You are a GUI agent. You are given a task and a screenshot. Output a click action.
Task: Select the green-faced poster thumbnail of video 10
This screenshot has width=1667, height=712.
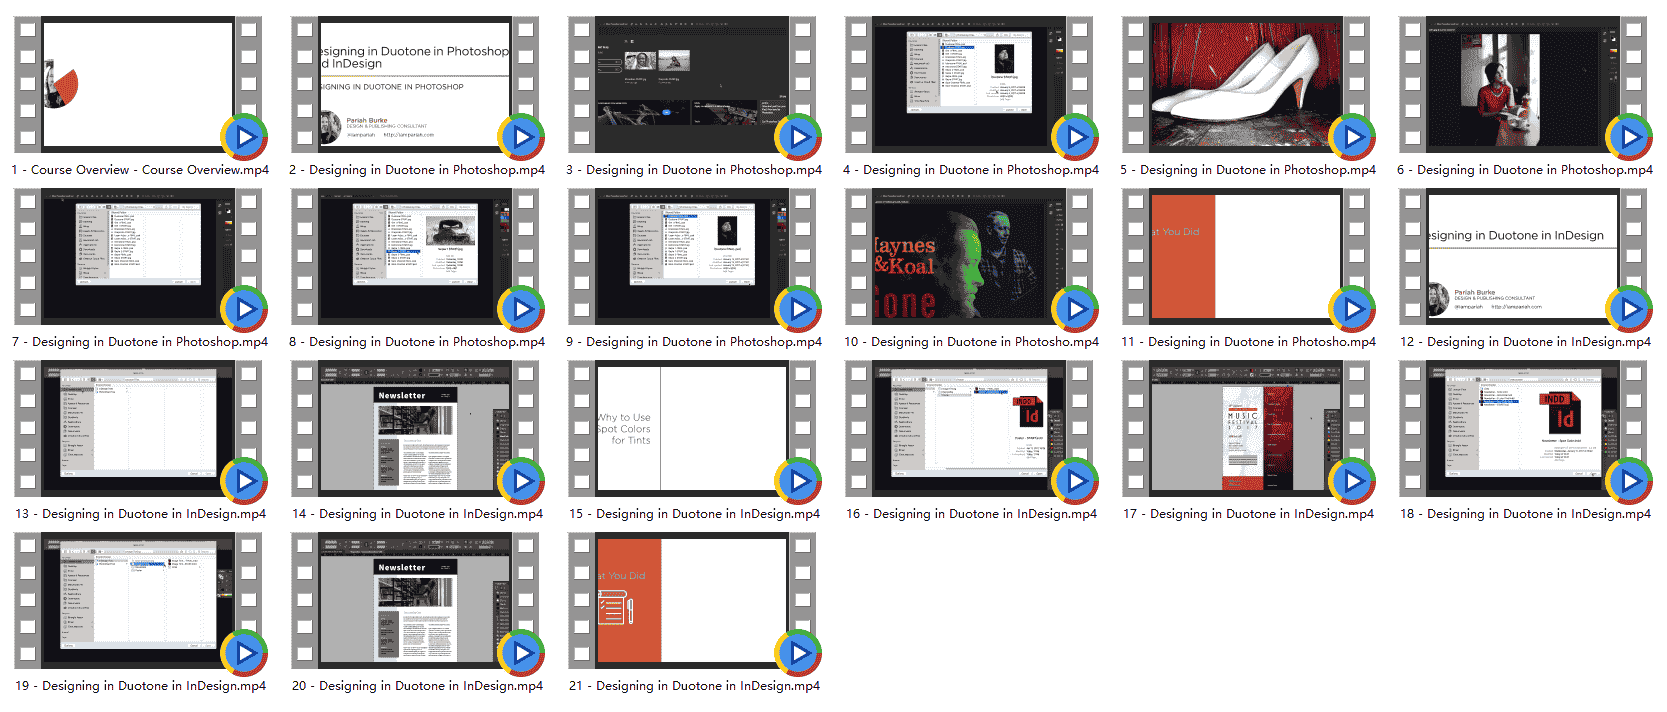pyautogui.click(x=969, y=256)
